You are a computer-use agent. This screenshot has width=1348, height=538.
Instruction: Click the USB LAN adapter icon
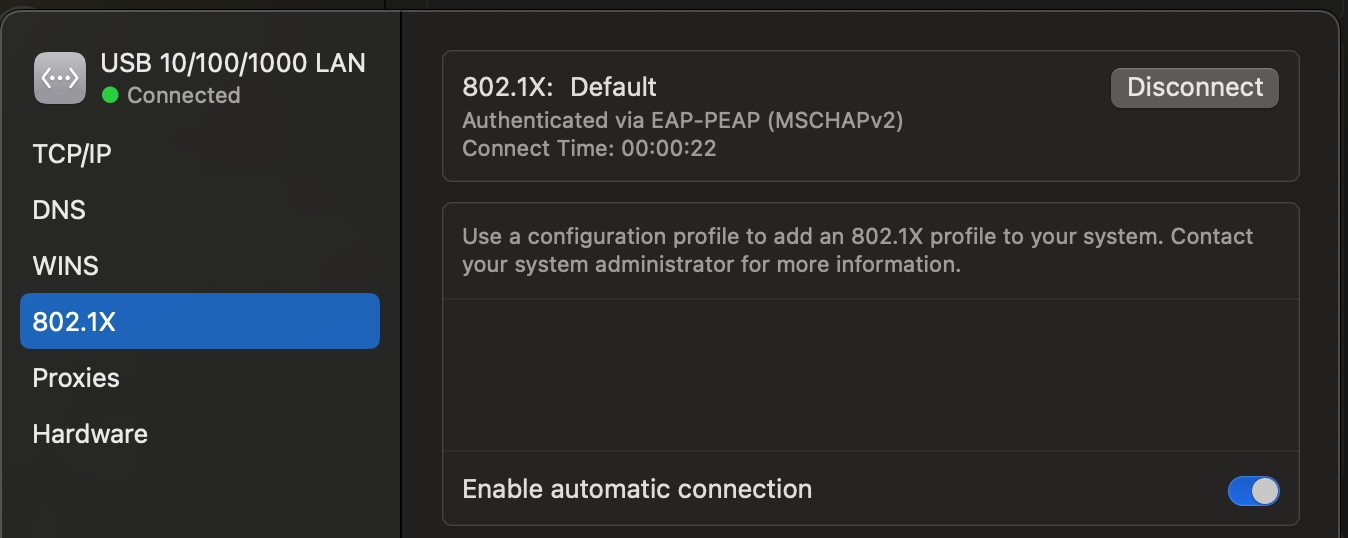(x=60, y=78)
